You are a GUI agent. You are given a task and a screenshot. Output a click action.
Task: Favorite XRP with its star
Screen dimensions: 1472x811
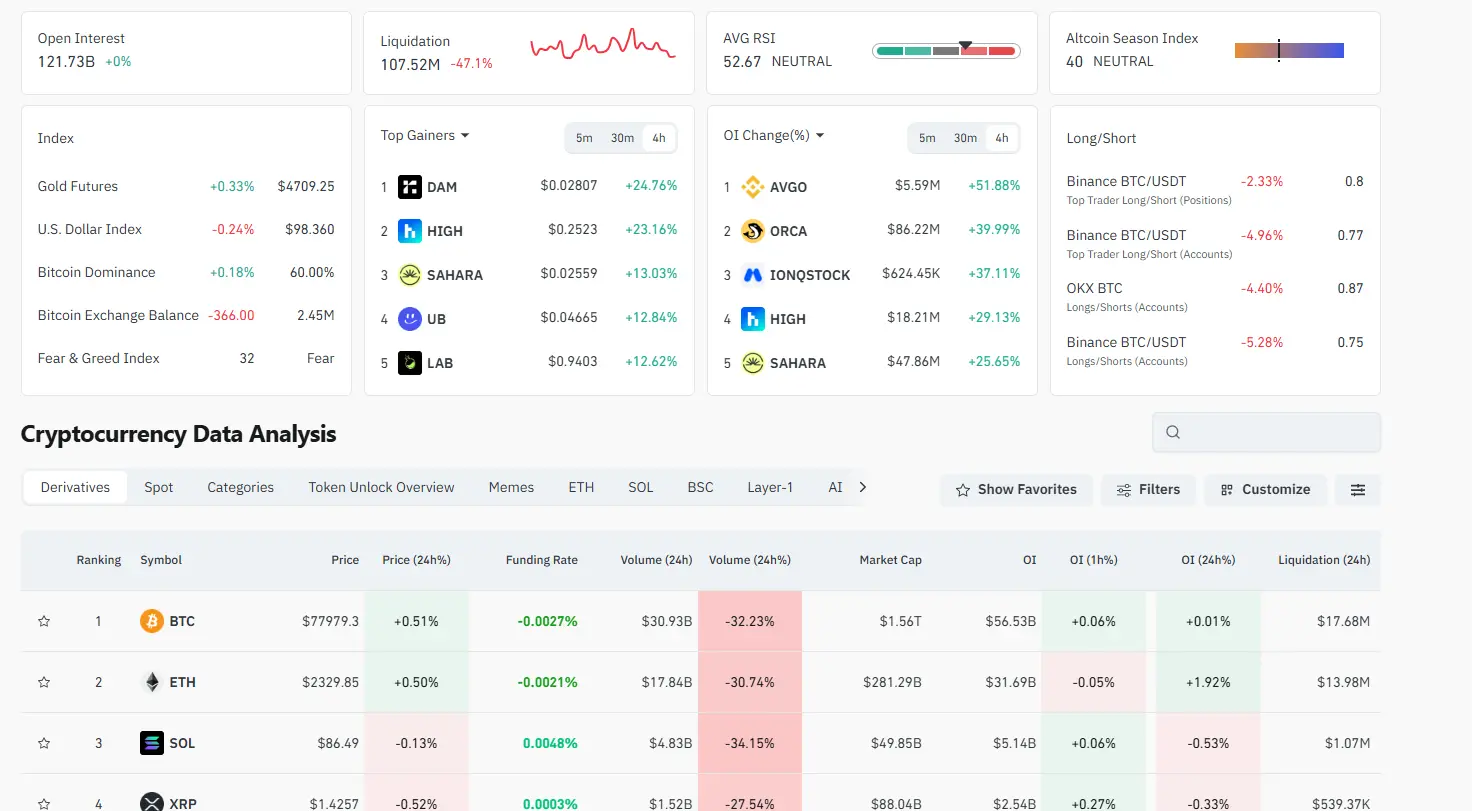tap(44, 804)
